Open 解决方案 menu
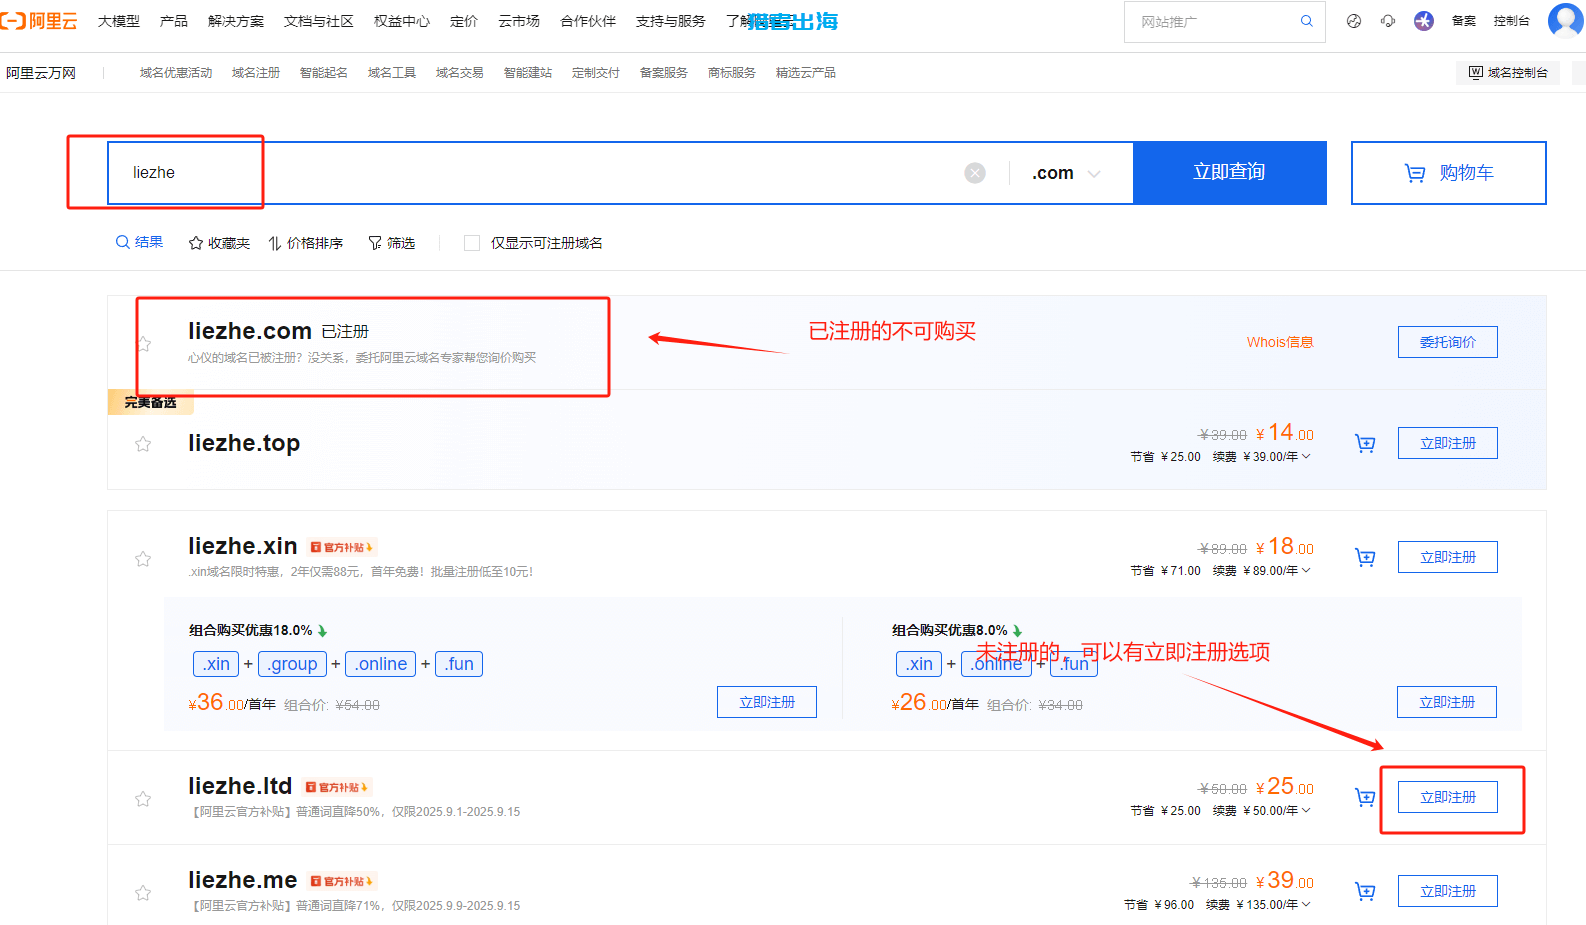This screenshot has width=1586, height=925. [236, 21]
